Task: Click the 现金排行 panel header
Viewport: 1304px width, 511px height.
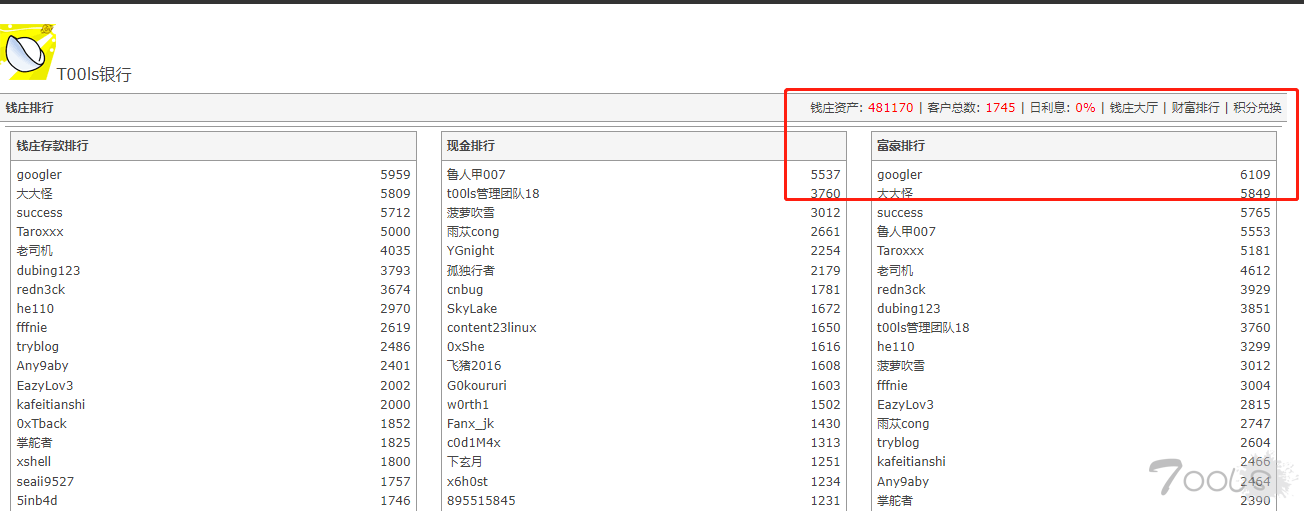Action: click(470, 146)
